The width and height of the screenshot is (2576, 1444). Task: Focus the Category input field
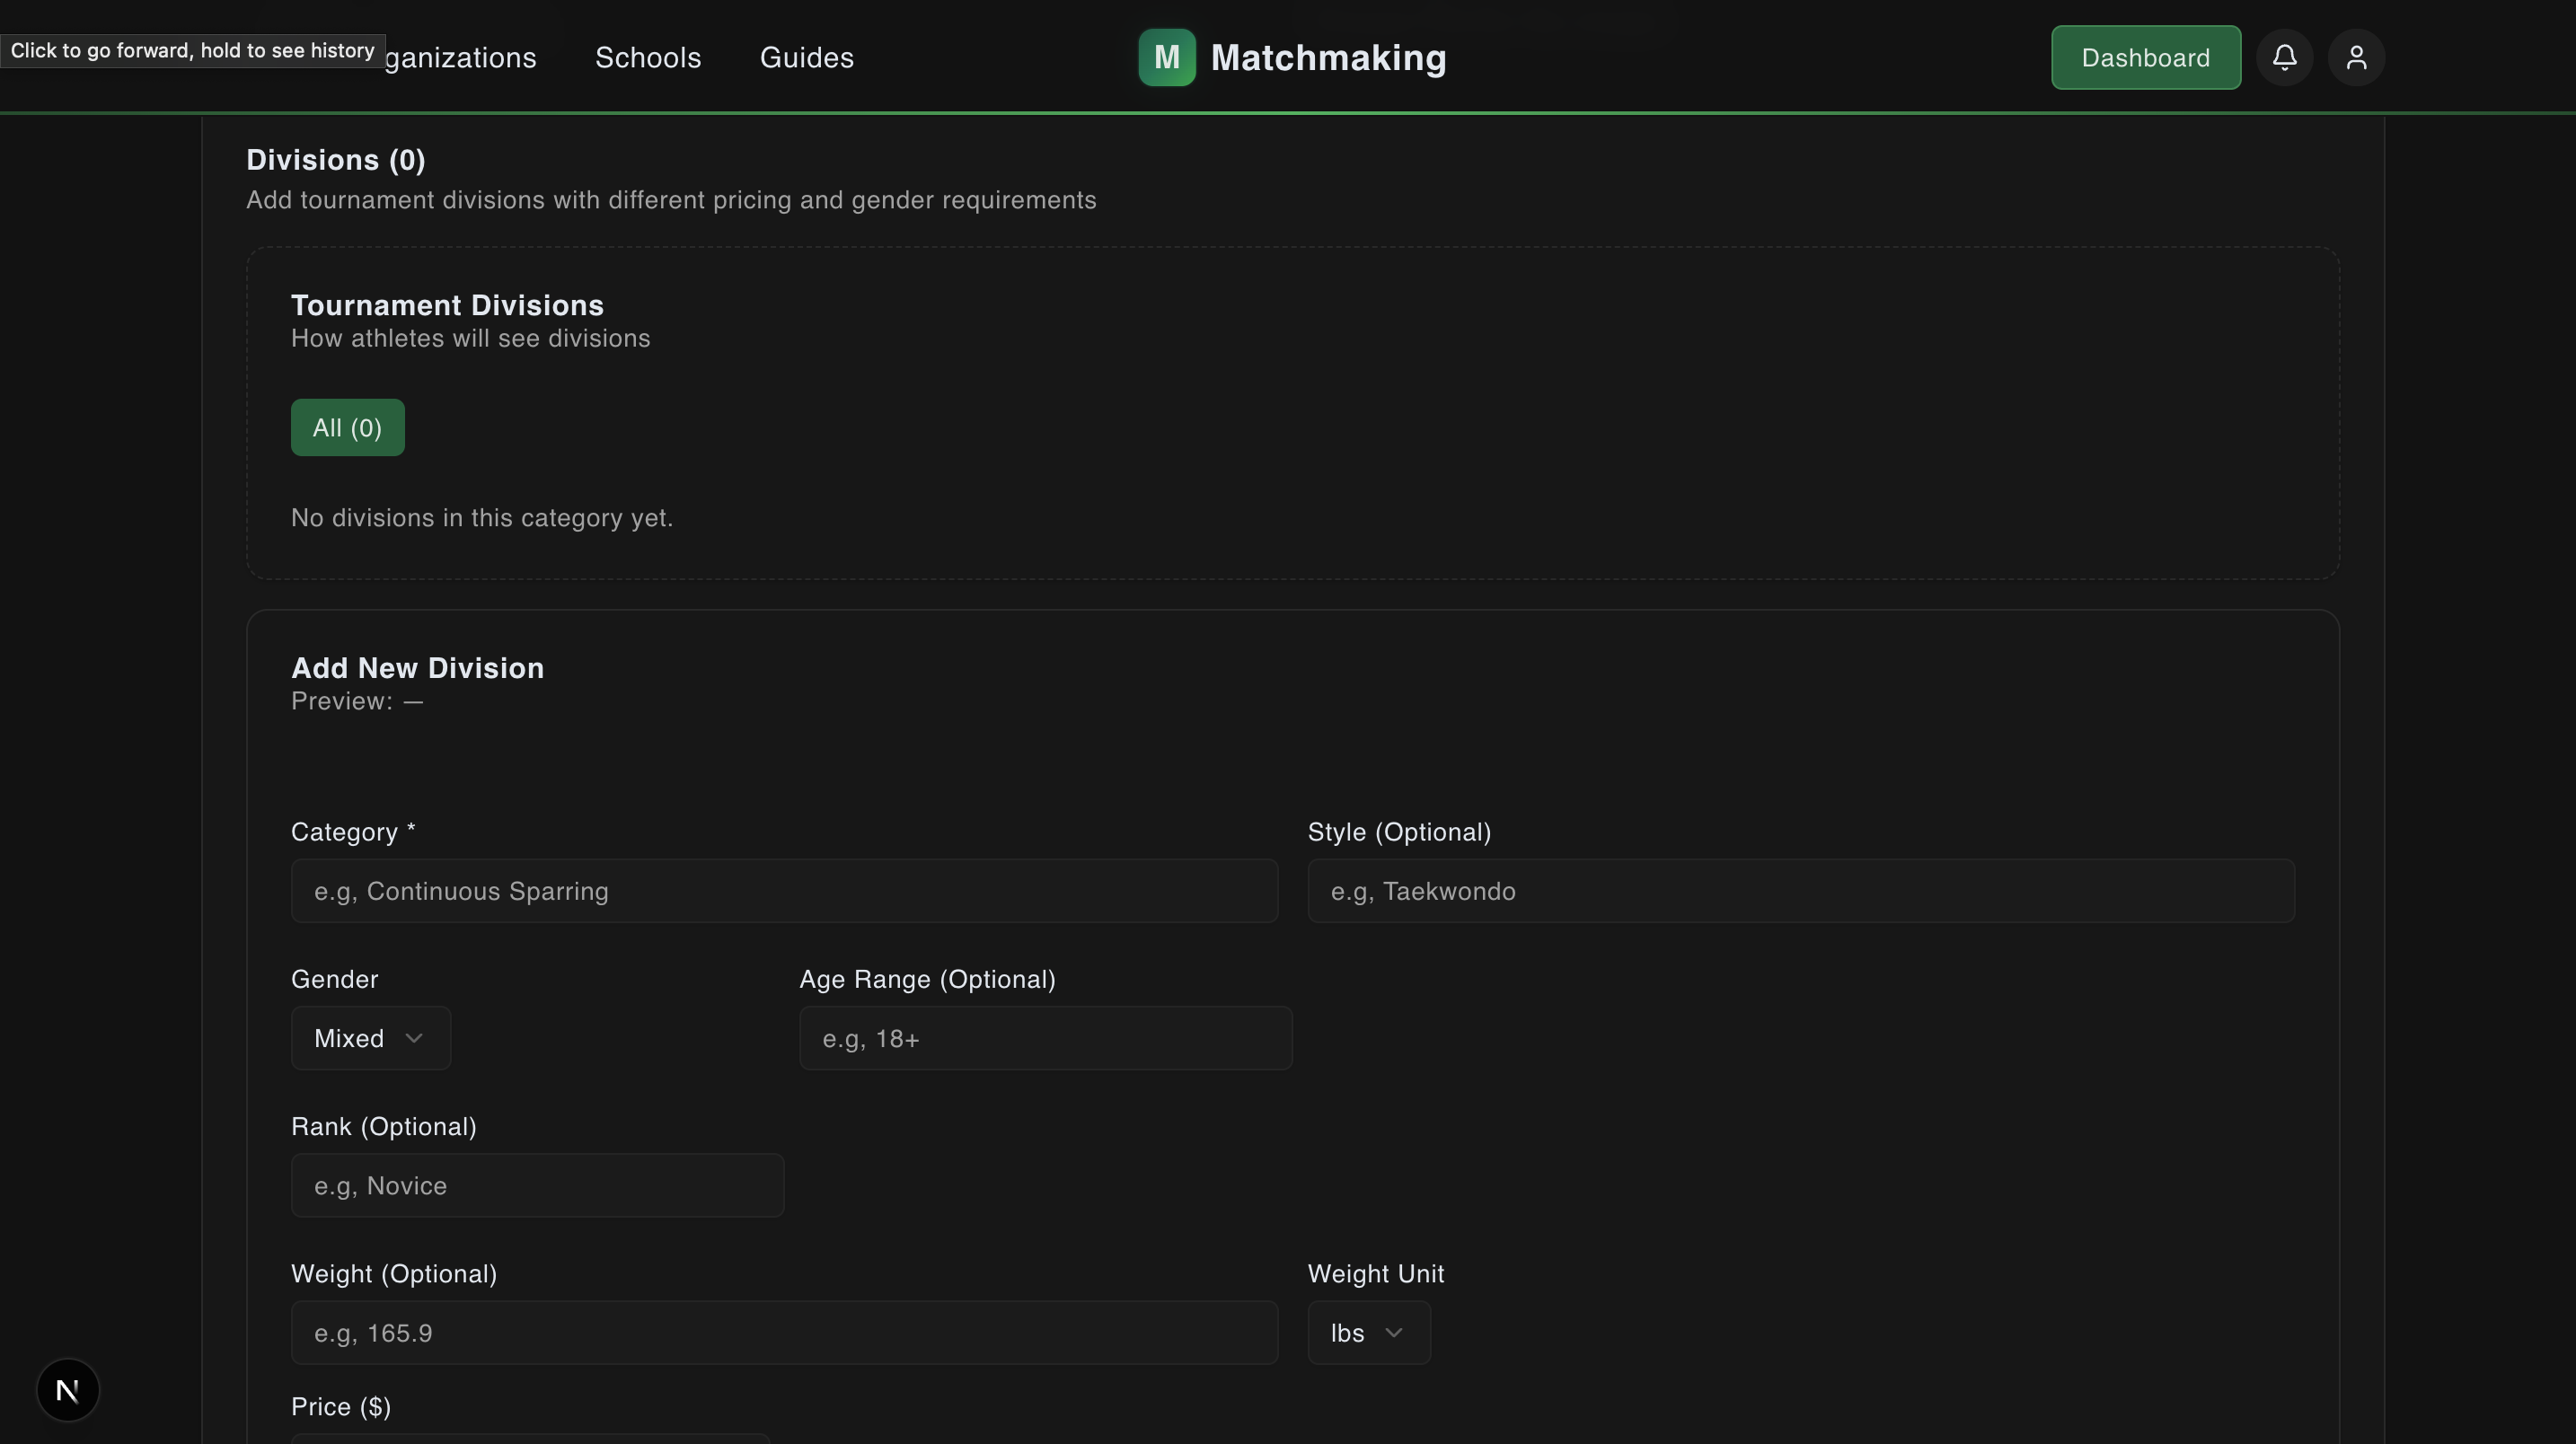point(784,890)
